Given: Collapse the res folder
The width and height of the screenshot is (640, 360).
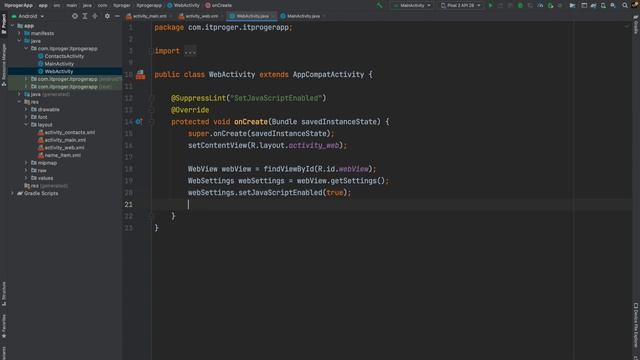Looking at the screenshot, I should (x=19, y=102).
